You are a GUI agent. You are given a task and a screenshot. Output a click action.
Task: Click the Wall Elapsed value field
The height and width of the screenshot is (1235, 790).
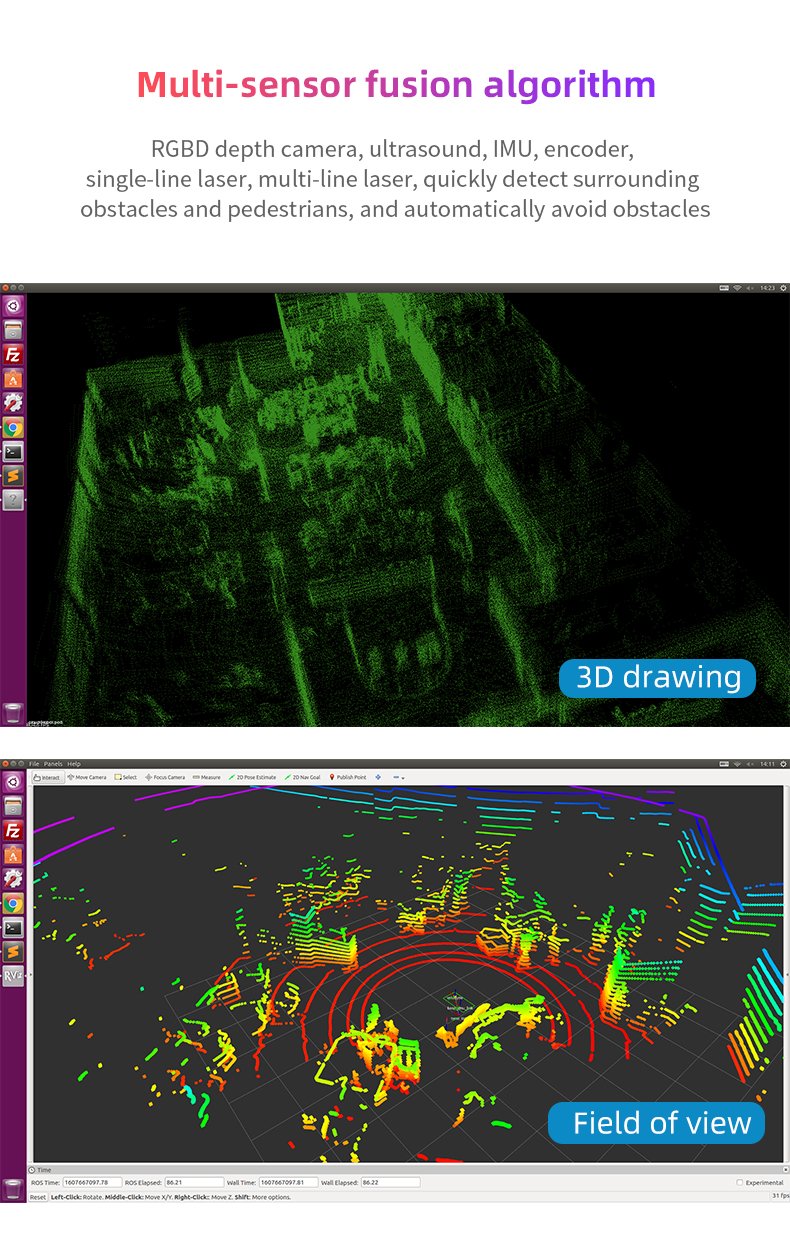click(390, 1182)
